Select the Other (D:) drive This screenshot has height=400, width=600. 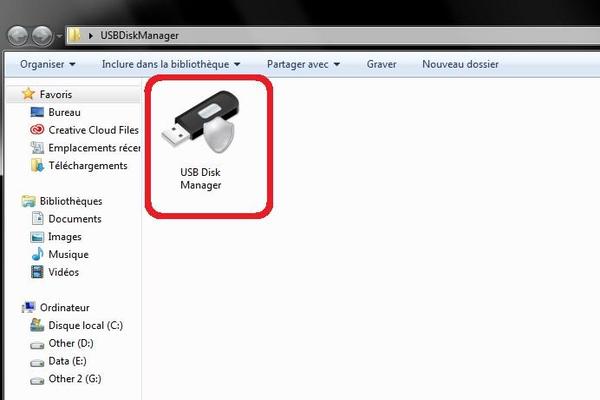click(x=70, y=344)
